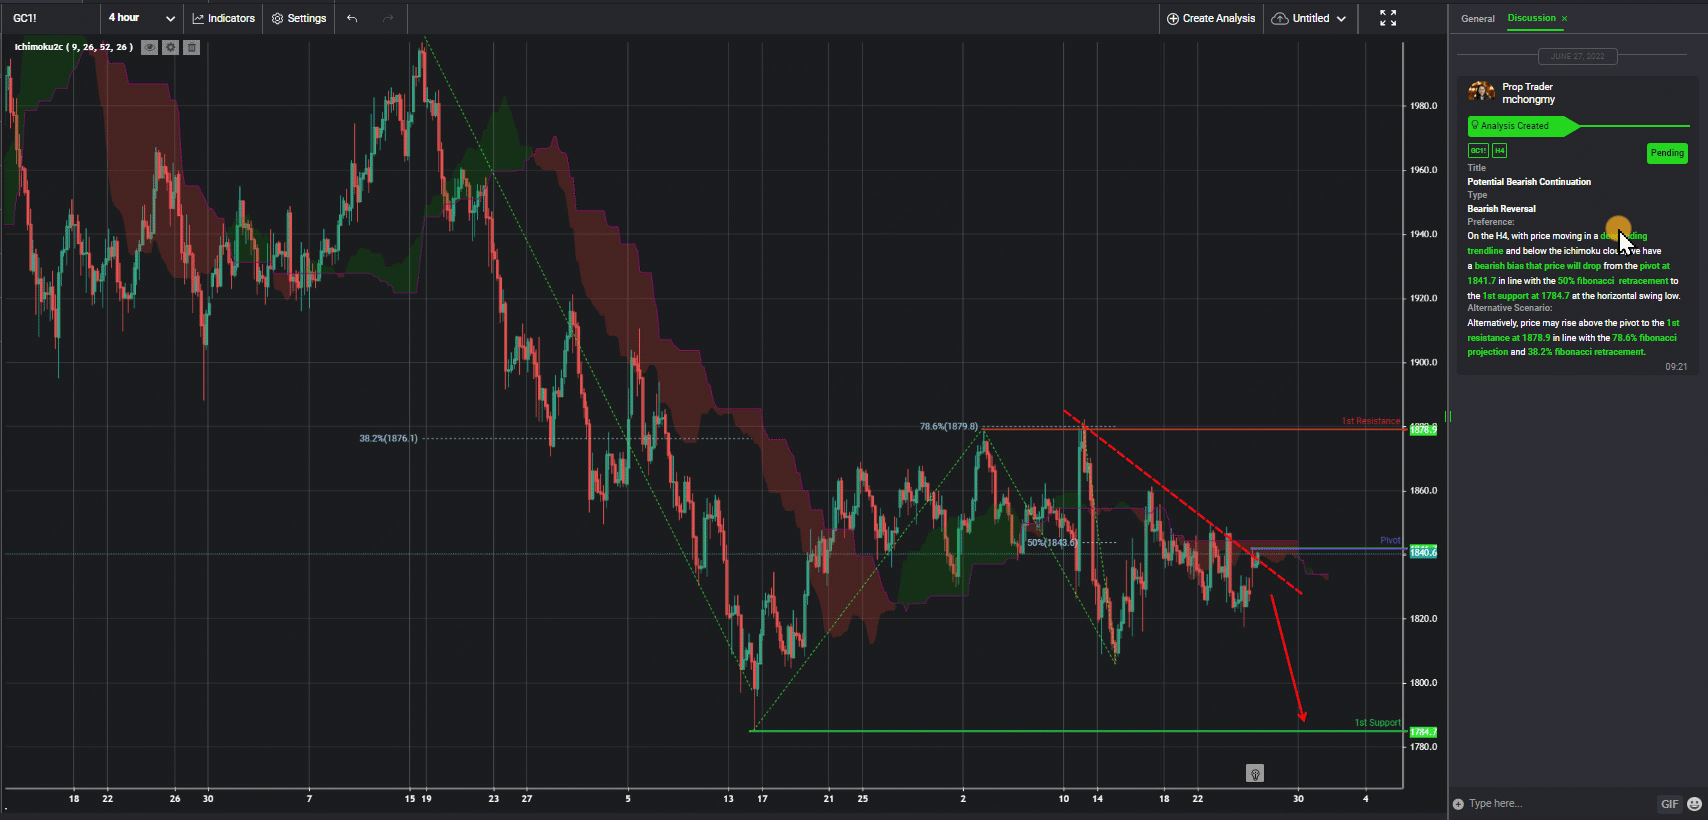Image resolution: width=1708 pixels, height=820 pixels.
Task: Delete the Ichimoku indicator
Action: click(x=192, y=47)
